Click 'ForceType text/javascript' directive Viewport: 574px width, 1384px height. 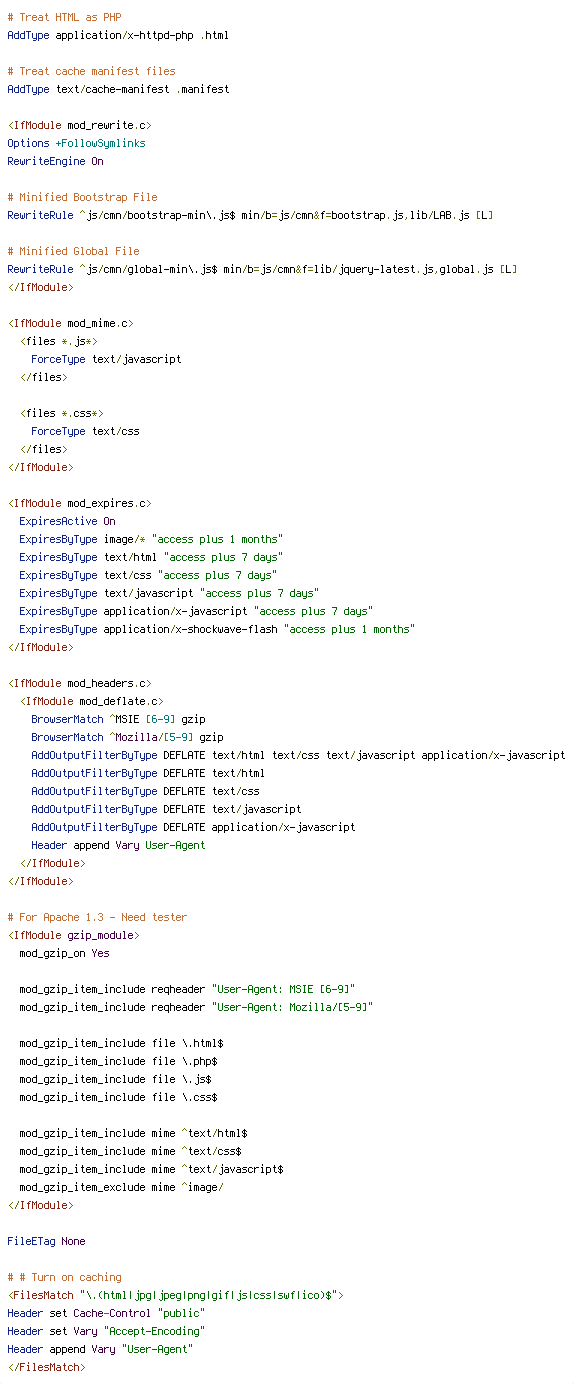tap(106, 359)
